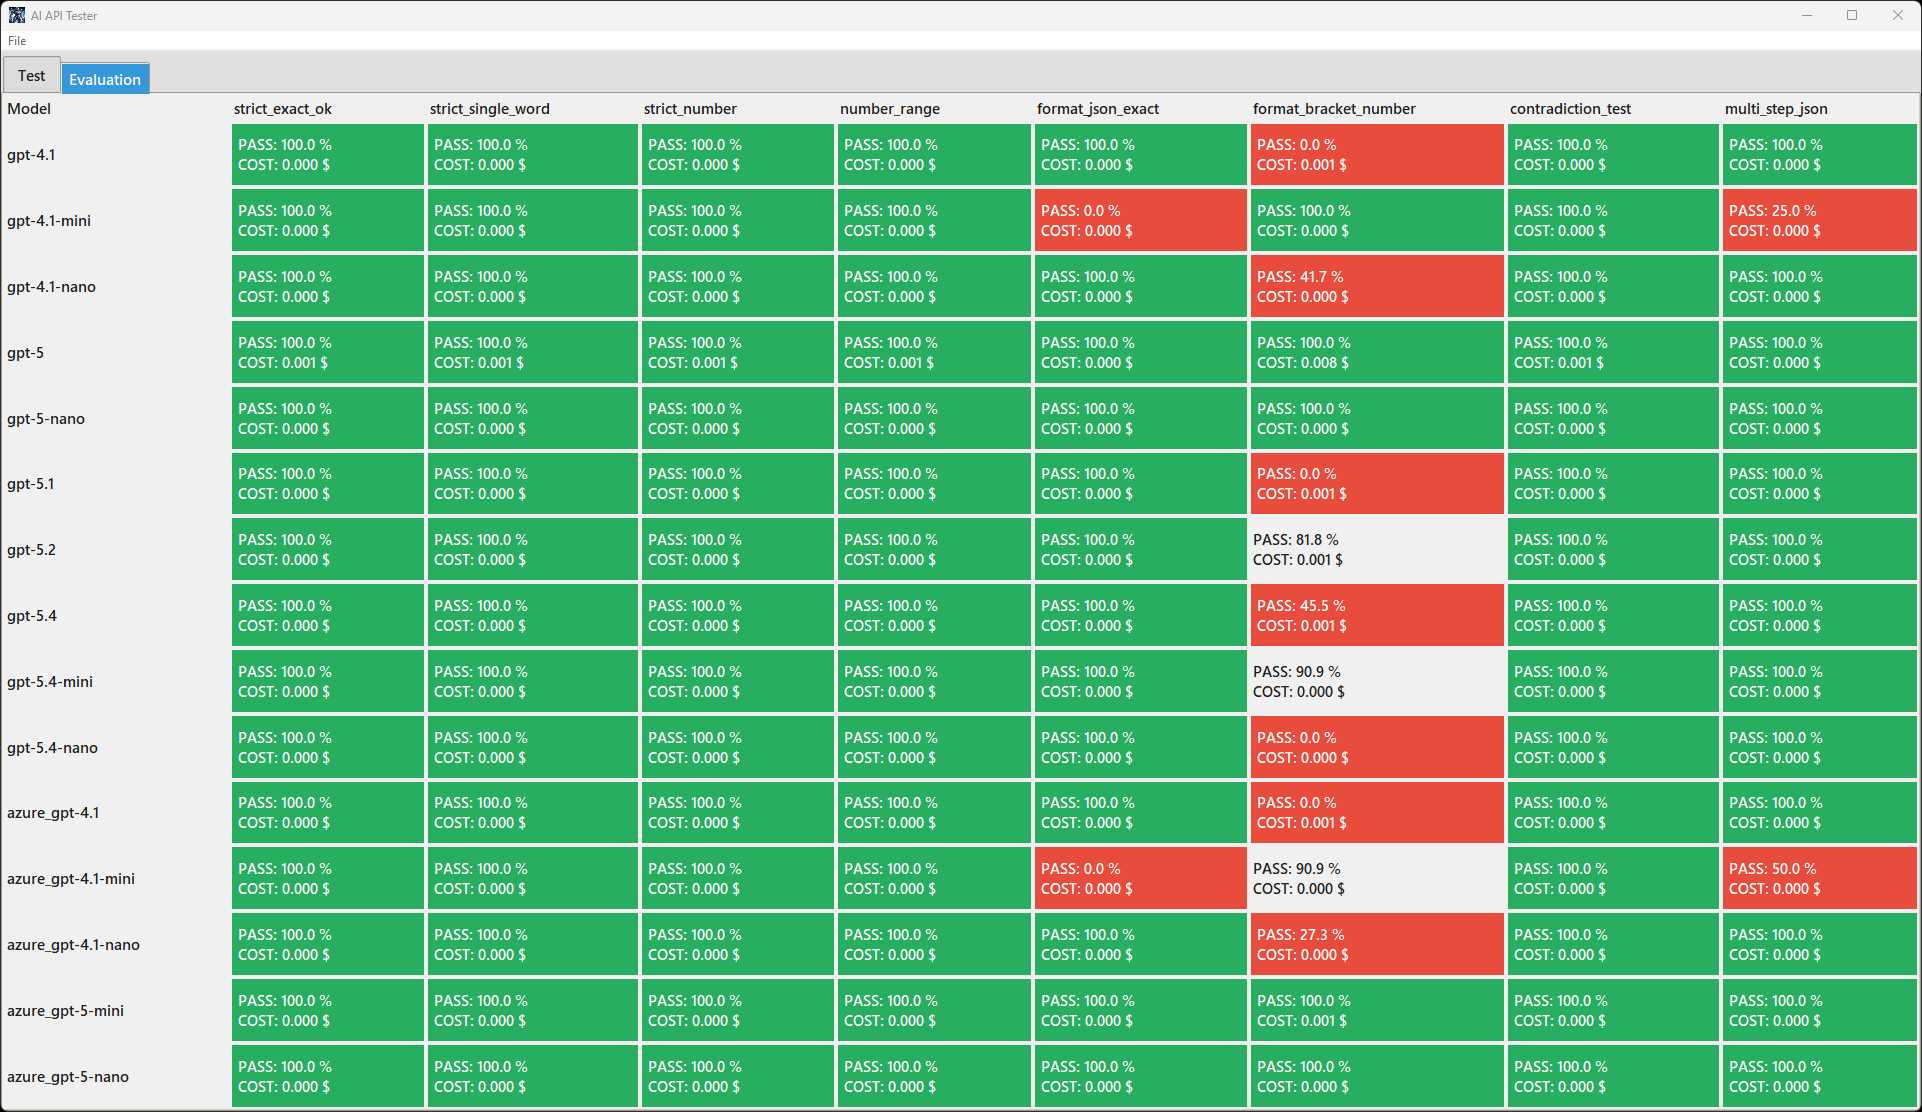Click gpt-4.1-mini 25.0% multi_step_json cell
Image resolution: width=1922 pixels, height=1112 pixels.
point(1819,221)
